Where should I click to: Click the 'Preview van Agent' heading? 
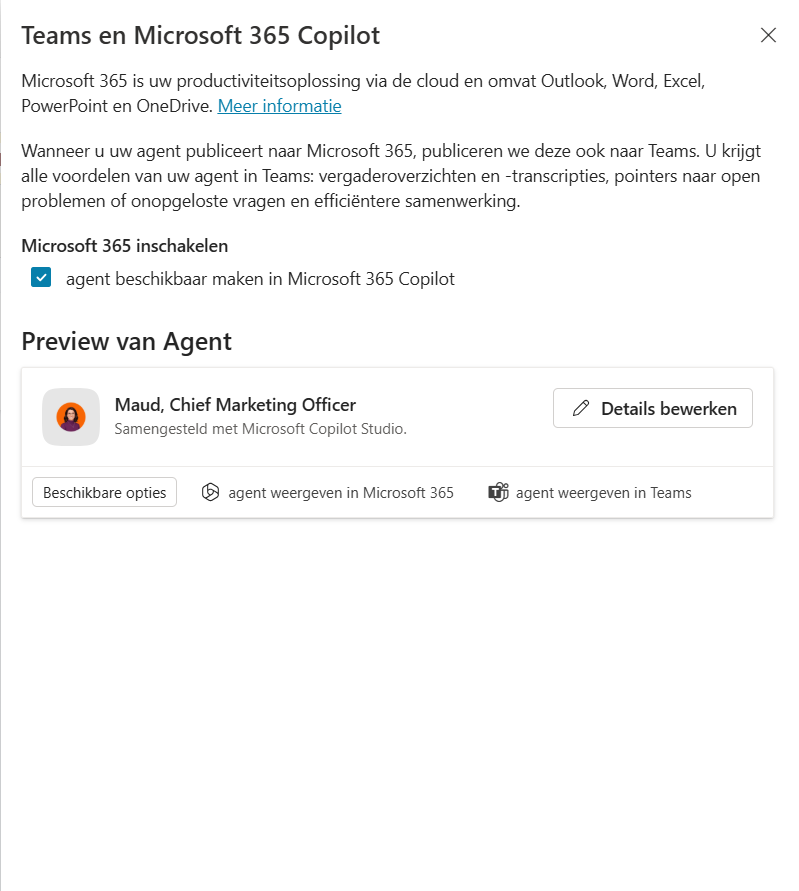point(126,341)
